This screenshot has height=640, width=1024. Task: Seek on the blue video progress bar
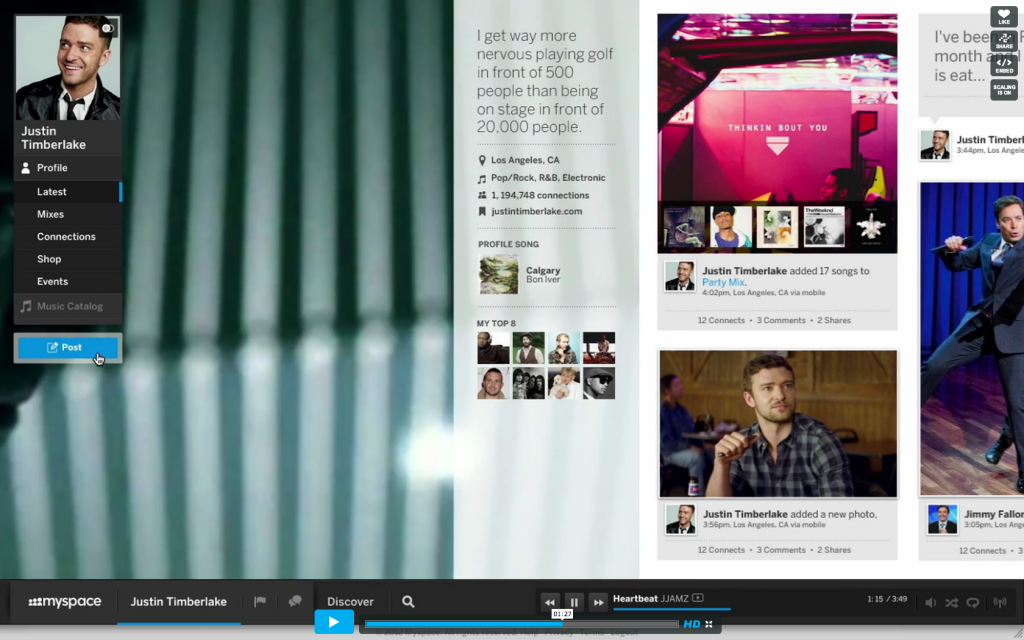(x=522, y=624)
